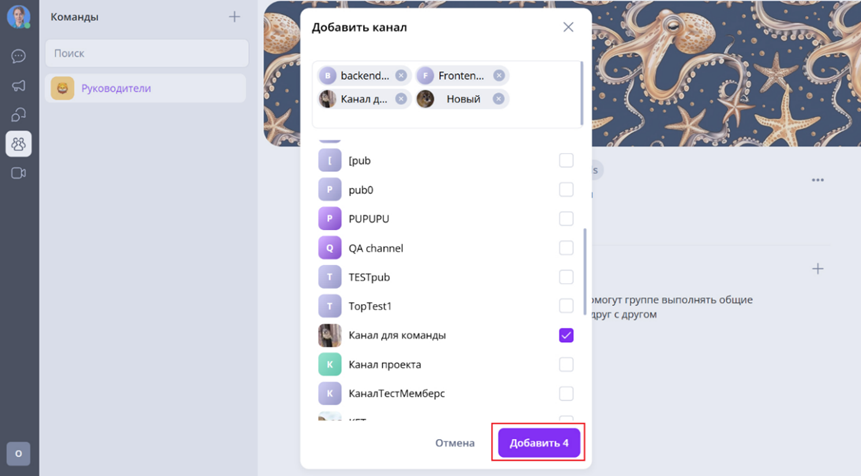Enable the Канал проекта checkbox
The height and width of the screenshot is (476, 861).
(566, 365)
